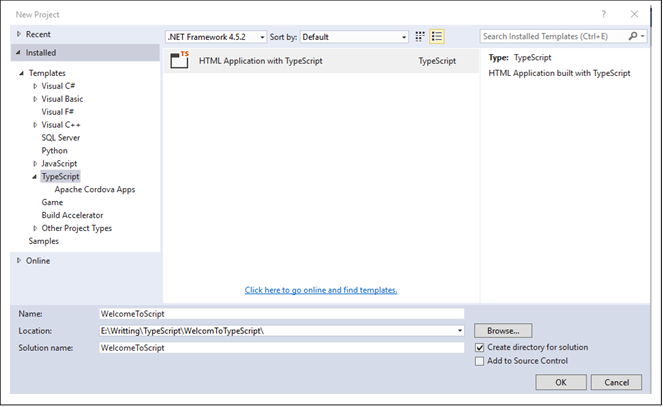
Task: Select HTML Application with TypeScript template
Action: click(321, 60)
